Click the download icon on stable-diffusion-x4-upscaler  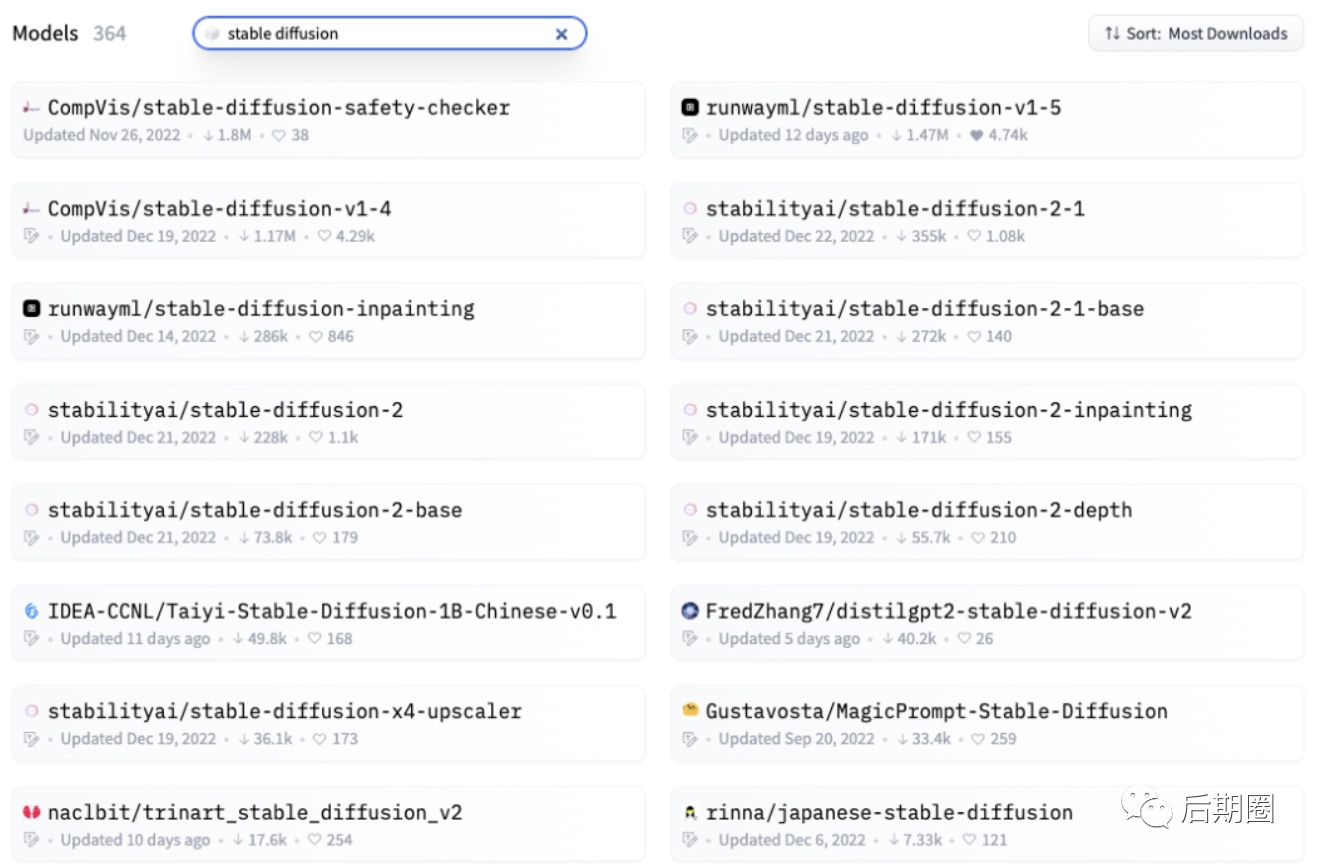coord(244,739)
